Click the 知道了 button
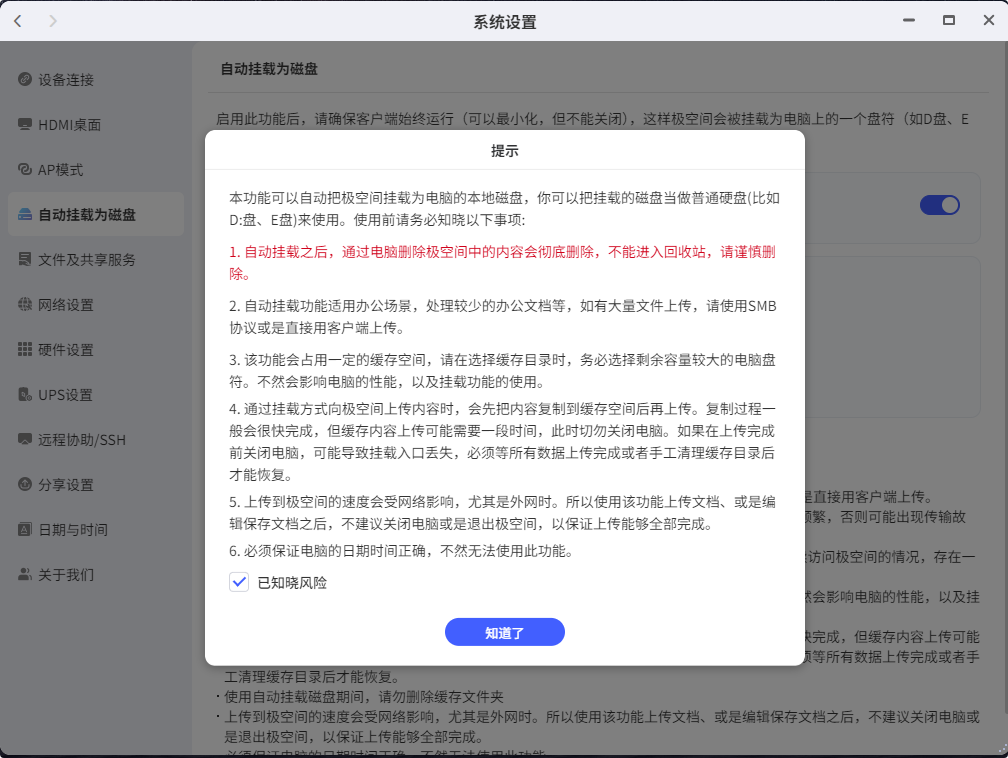Screen dimensions: 1008x758 tap(505, 633)
